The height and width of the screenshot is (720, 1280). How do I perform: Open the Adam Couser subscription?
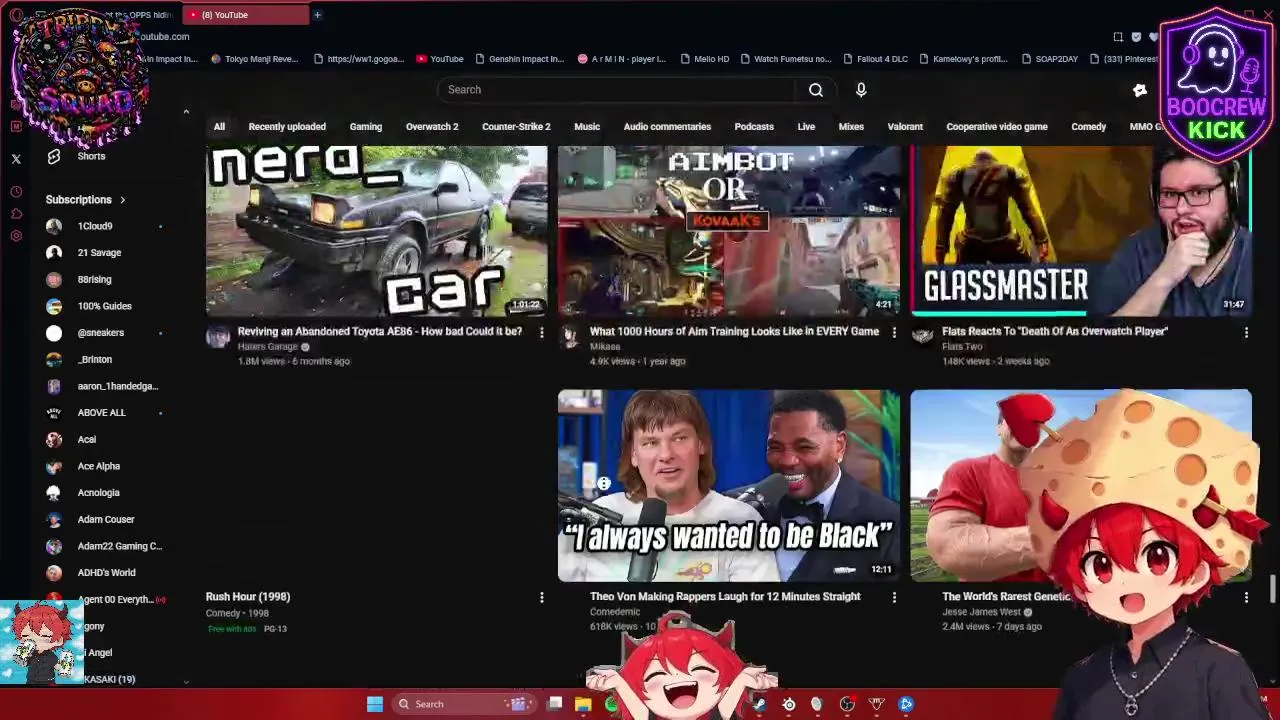pos(105,519)
